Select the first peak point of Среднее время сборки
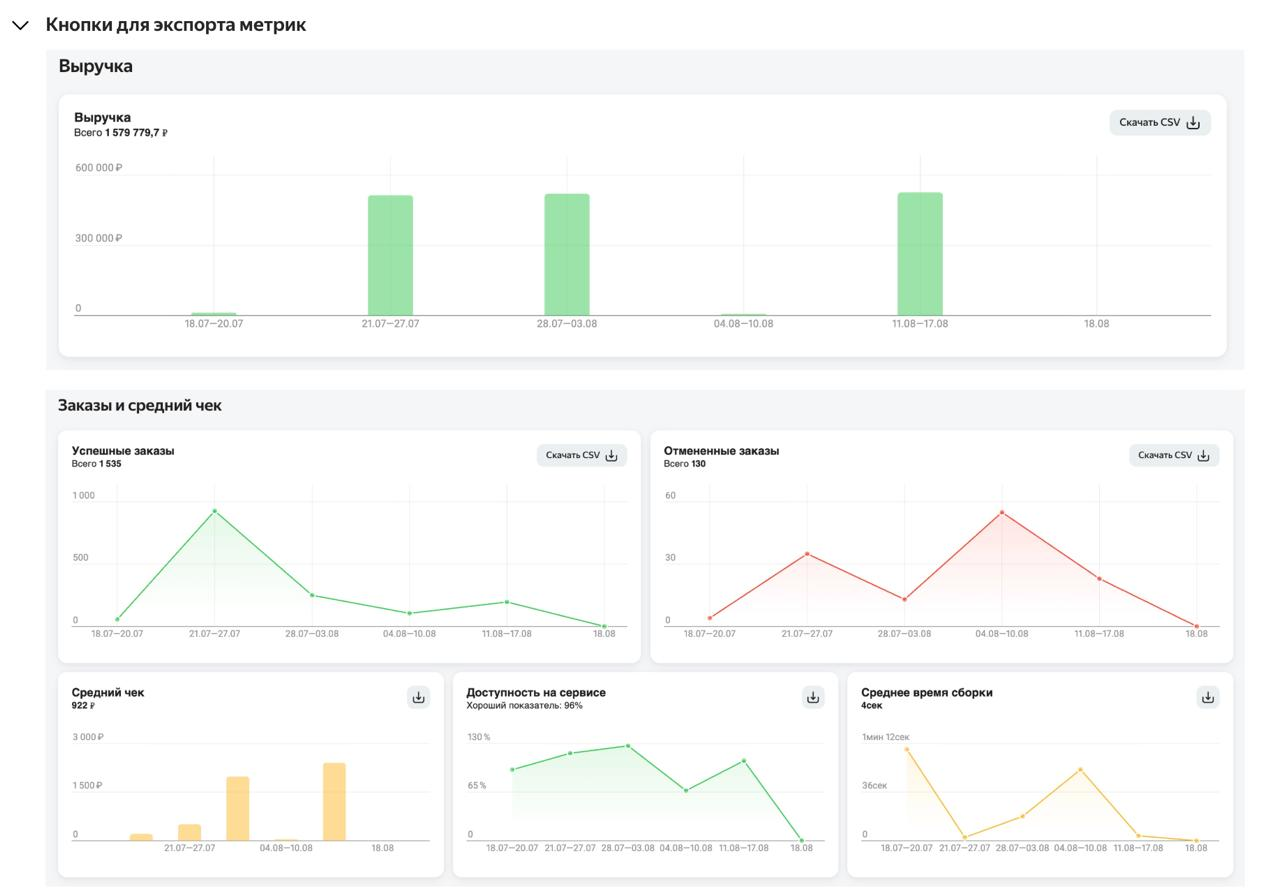The image size is (1280, 891). [907, 749]
